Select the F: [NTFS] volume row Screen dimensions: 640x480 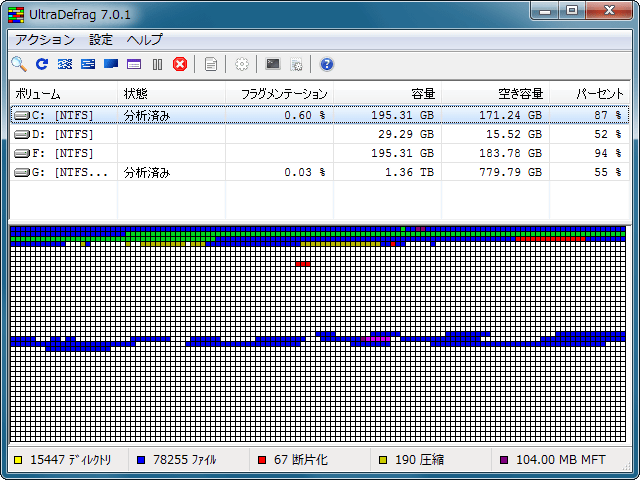[x=320, y=153]
